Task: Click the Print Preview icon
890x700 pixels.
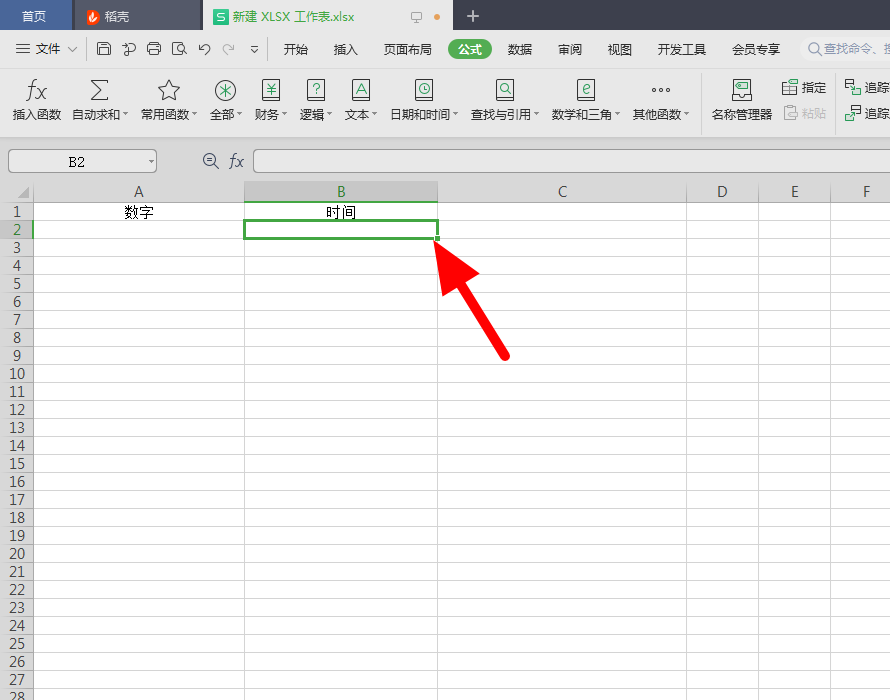Action: click(x=179, y=49)
